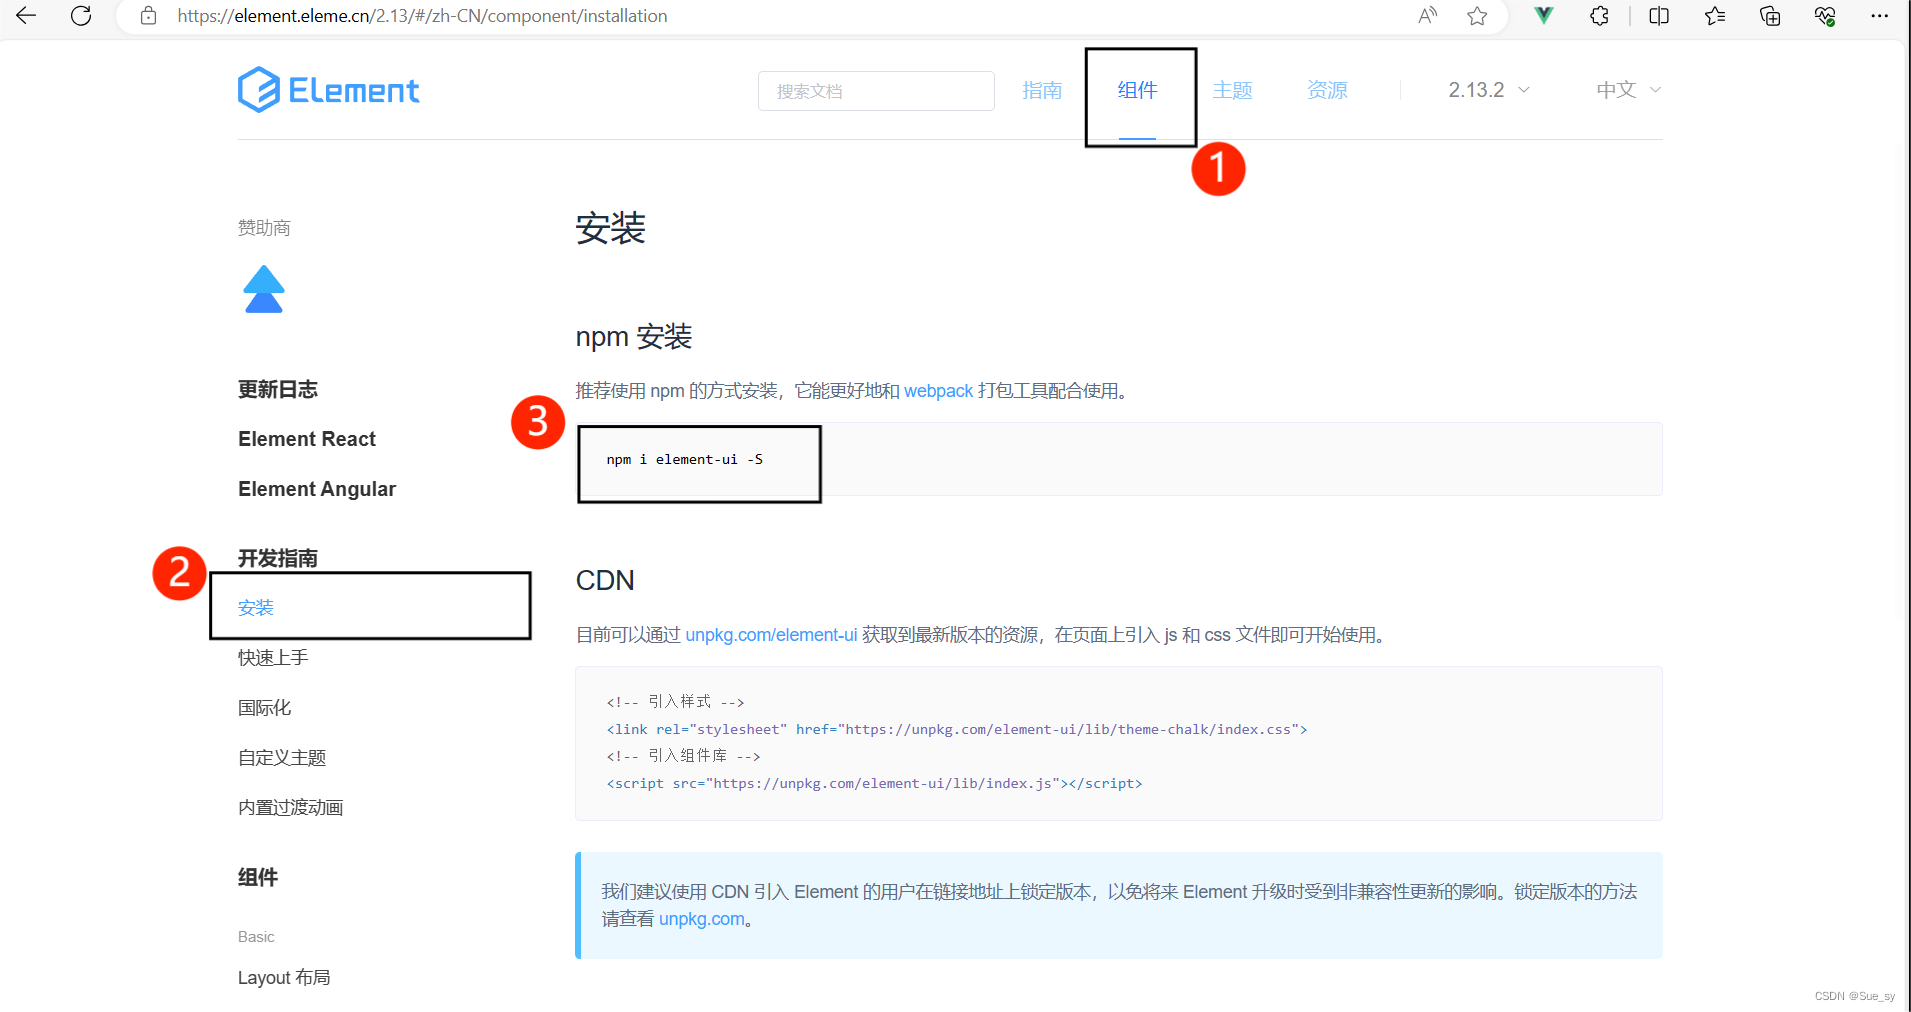This screenshot has height=1012, width=1911.
Task: Open the Favorites list
Action: [1714, 16]
